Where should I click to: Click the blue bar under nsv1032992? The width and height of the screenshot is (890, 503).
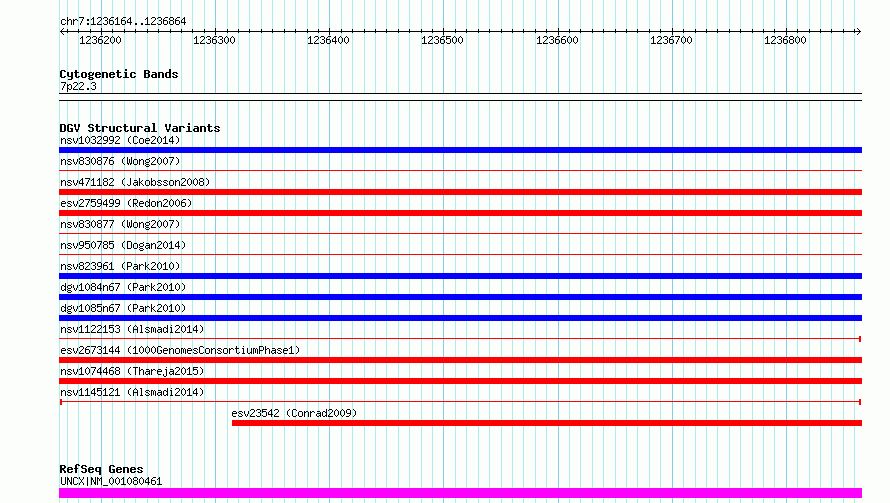tap(460, 150)
